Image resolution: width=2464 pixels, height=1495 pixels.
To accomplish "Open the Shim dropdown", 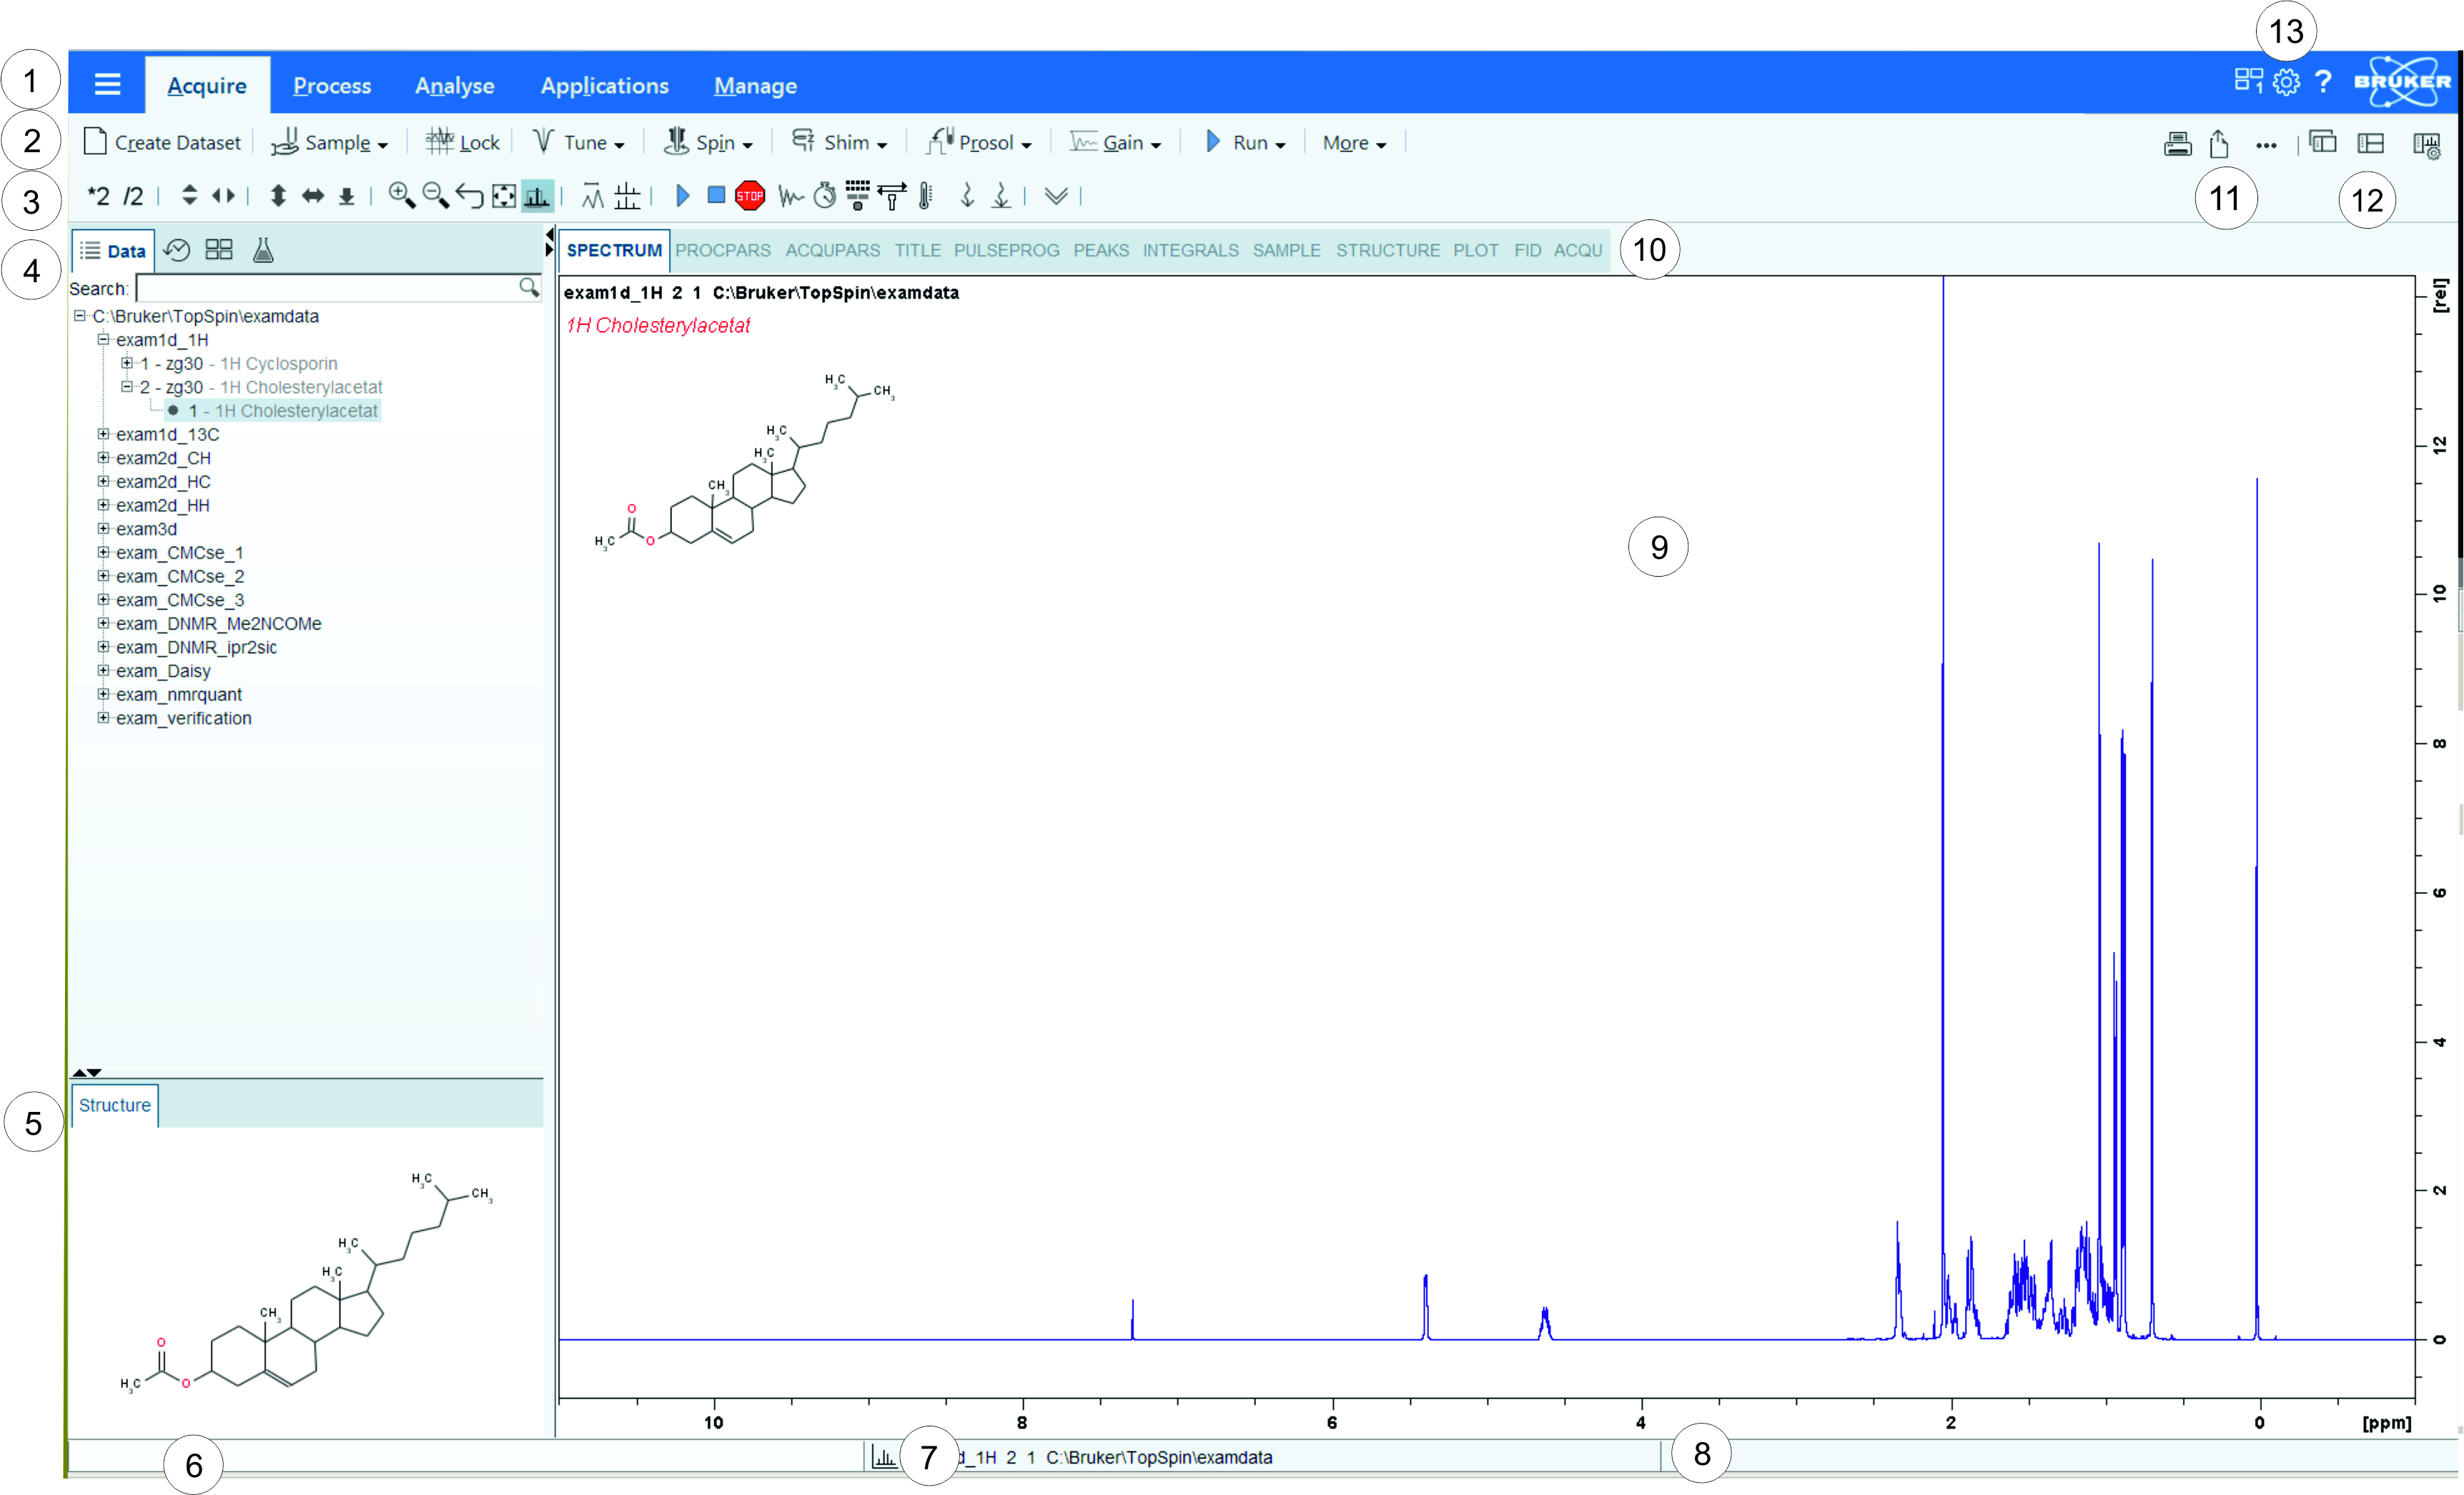I will (839, 142).
